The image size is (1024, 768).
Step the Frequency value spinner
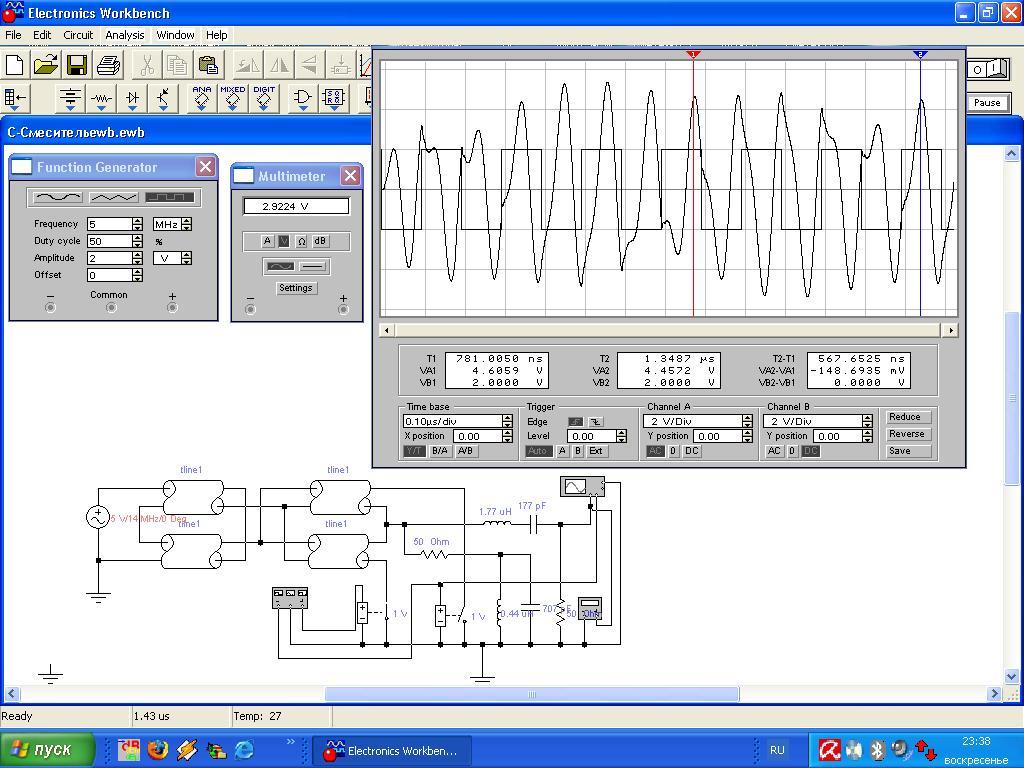click(137, 224)
